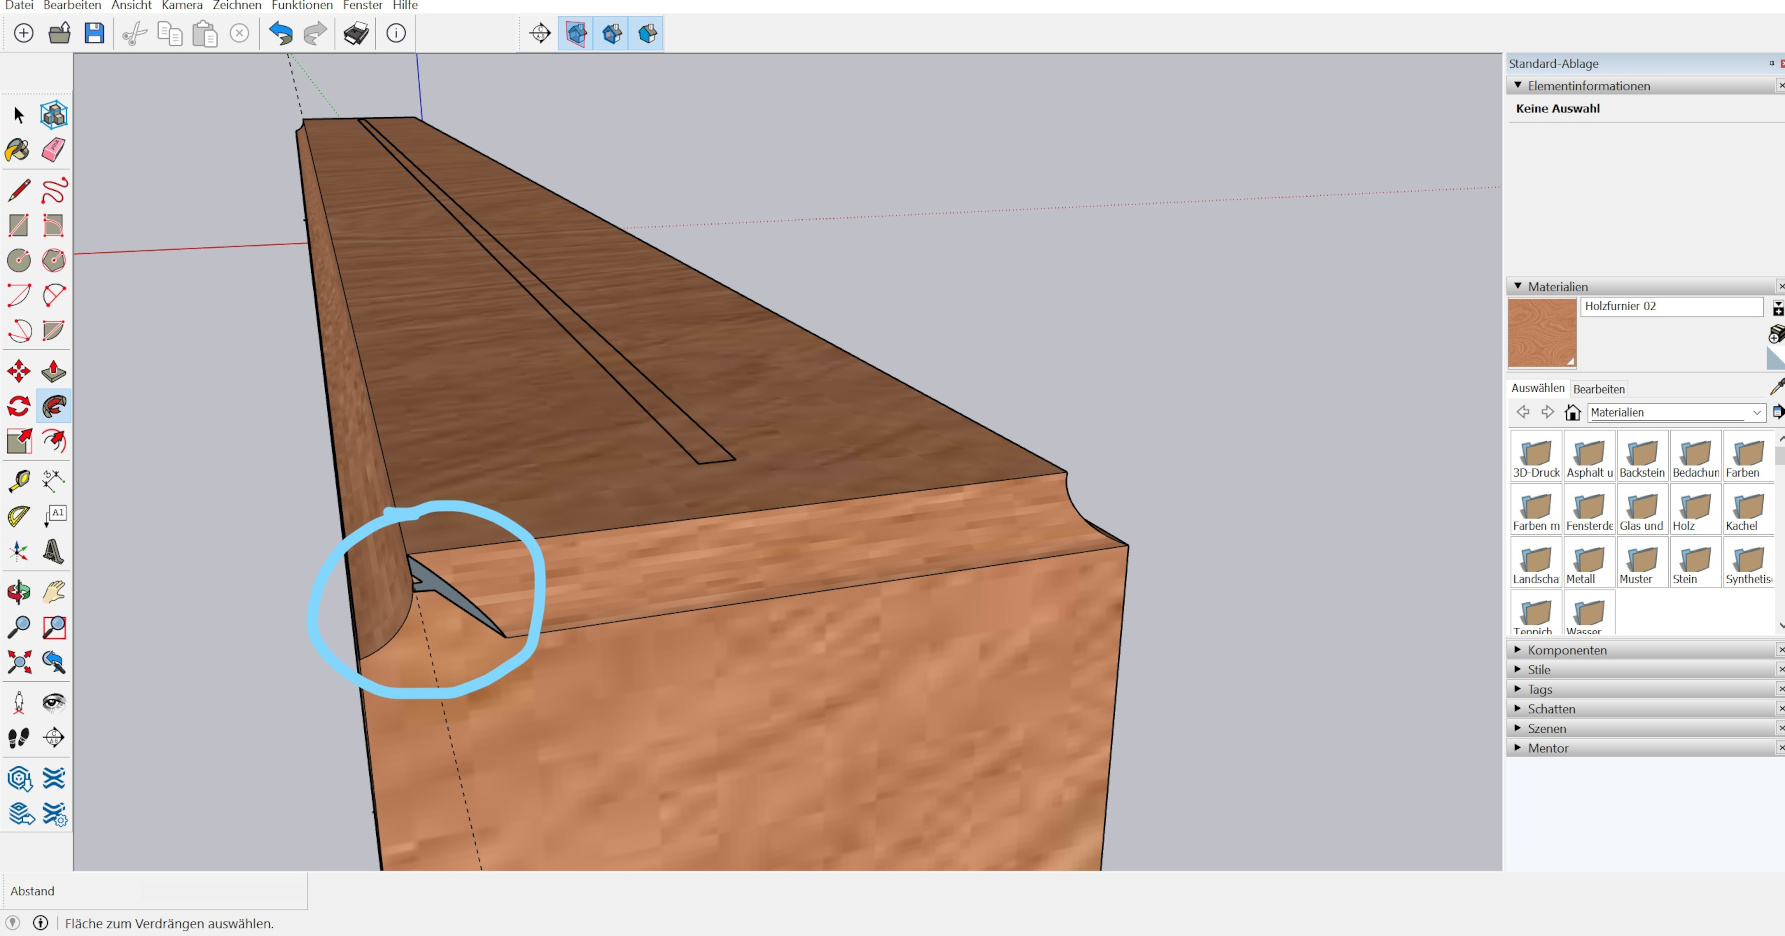This screenshot has height=936, width=1785.
Task: Activate the 3D Text tool
Action: point(54,551)
